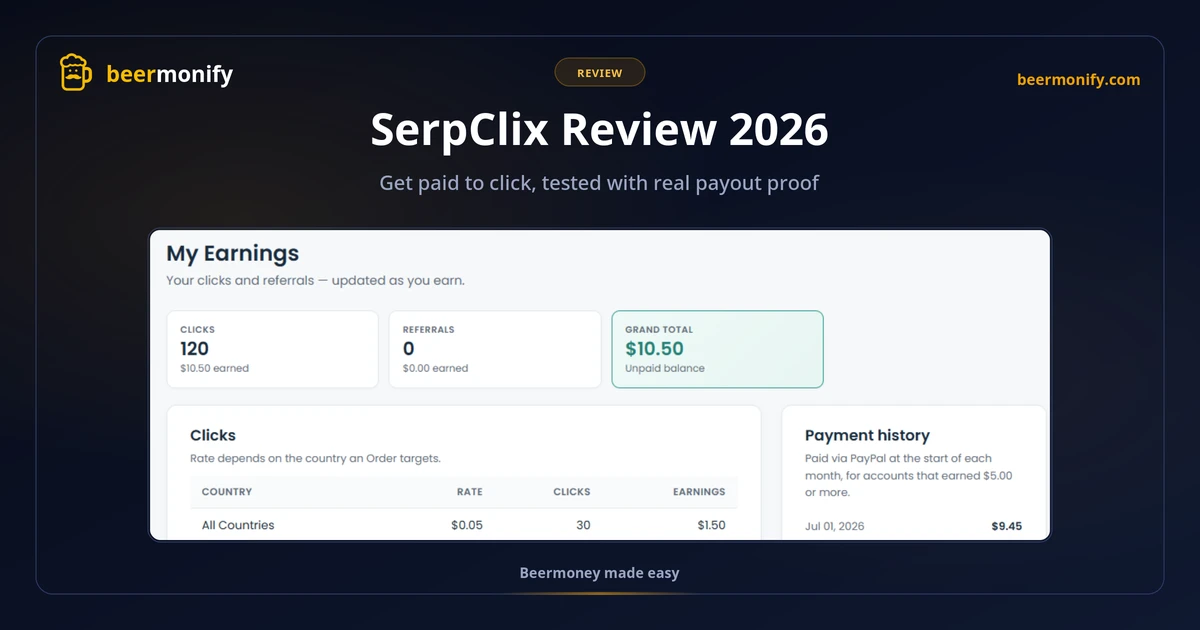Click the 'Unpaid balance' label
This screenshot has height=630, width=1200.
665,368
